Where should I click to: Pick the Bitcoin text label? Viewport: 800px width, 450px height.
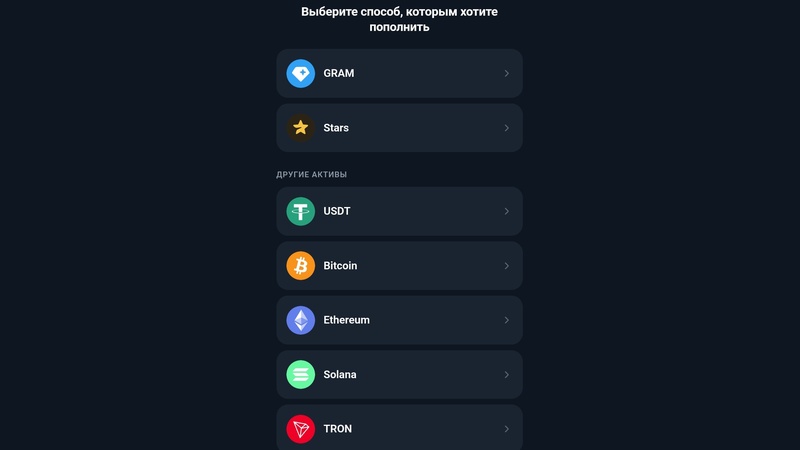340,266
